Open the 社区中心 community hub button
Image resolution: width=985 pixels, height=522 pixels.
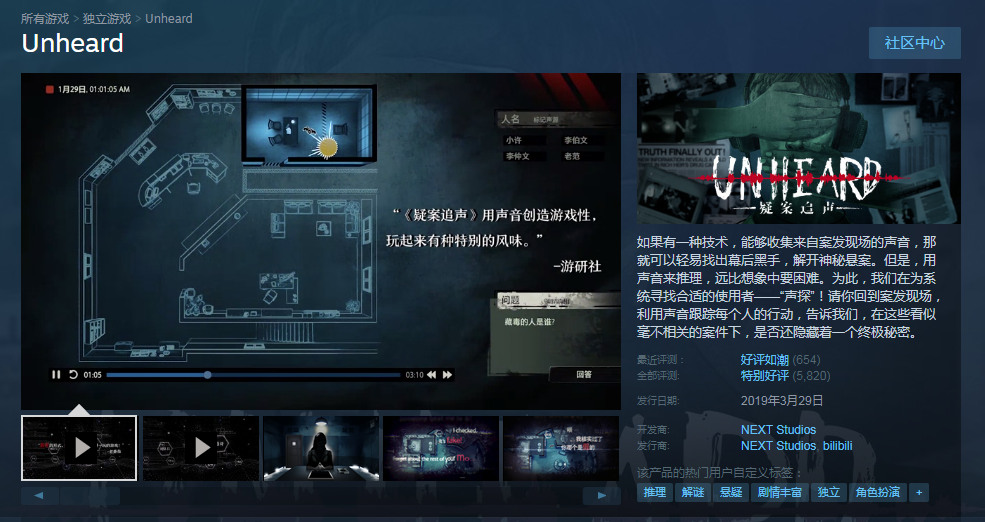click(915, 43)
